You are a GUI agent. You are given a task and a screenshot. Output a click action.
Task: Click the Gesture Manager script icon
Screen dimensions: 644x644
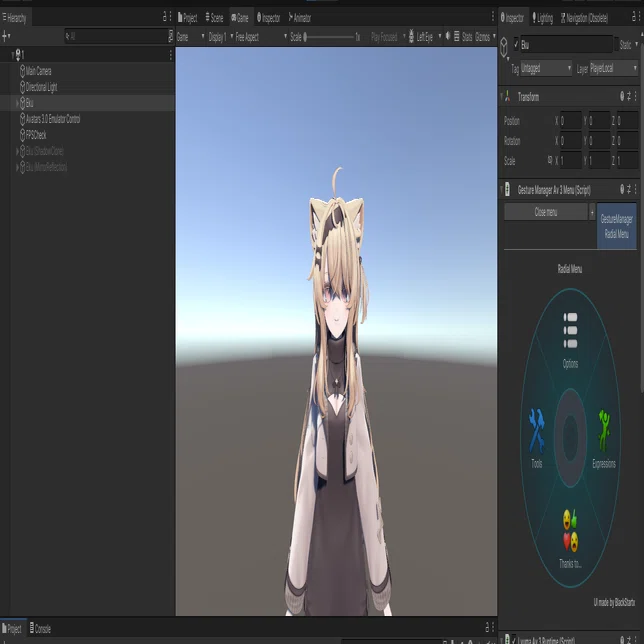[x=508, y=189]
